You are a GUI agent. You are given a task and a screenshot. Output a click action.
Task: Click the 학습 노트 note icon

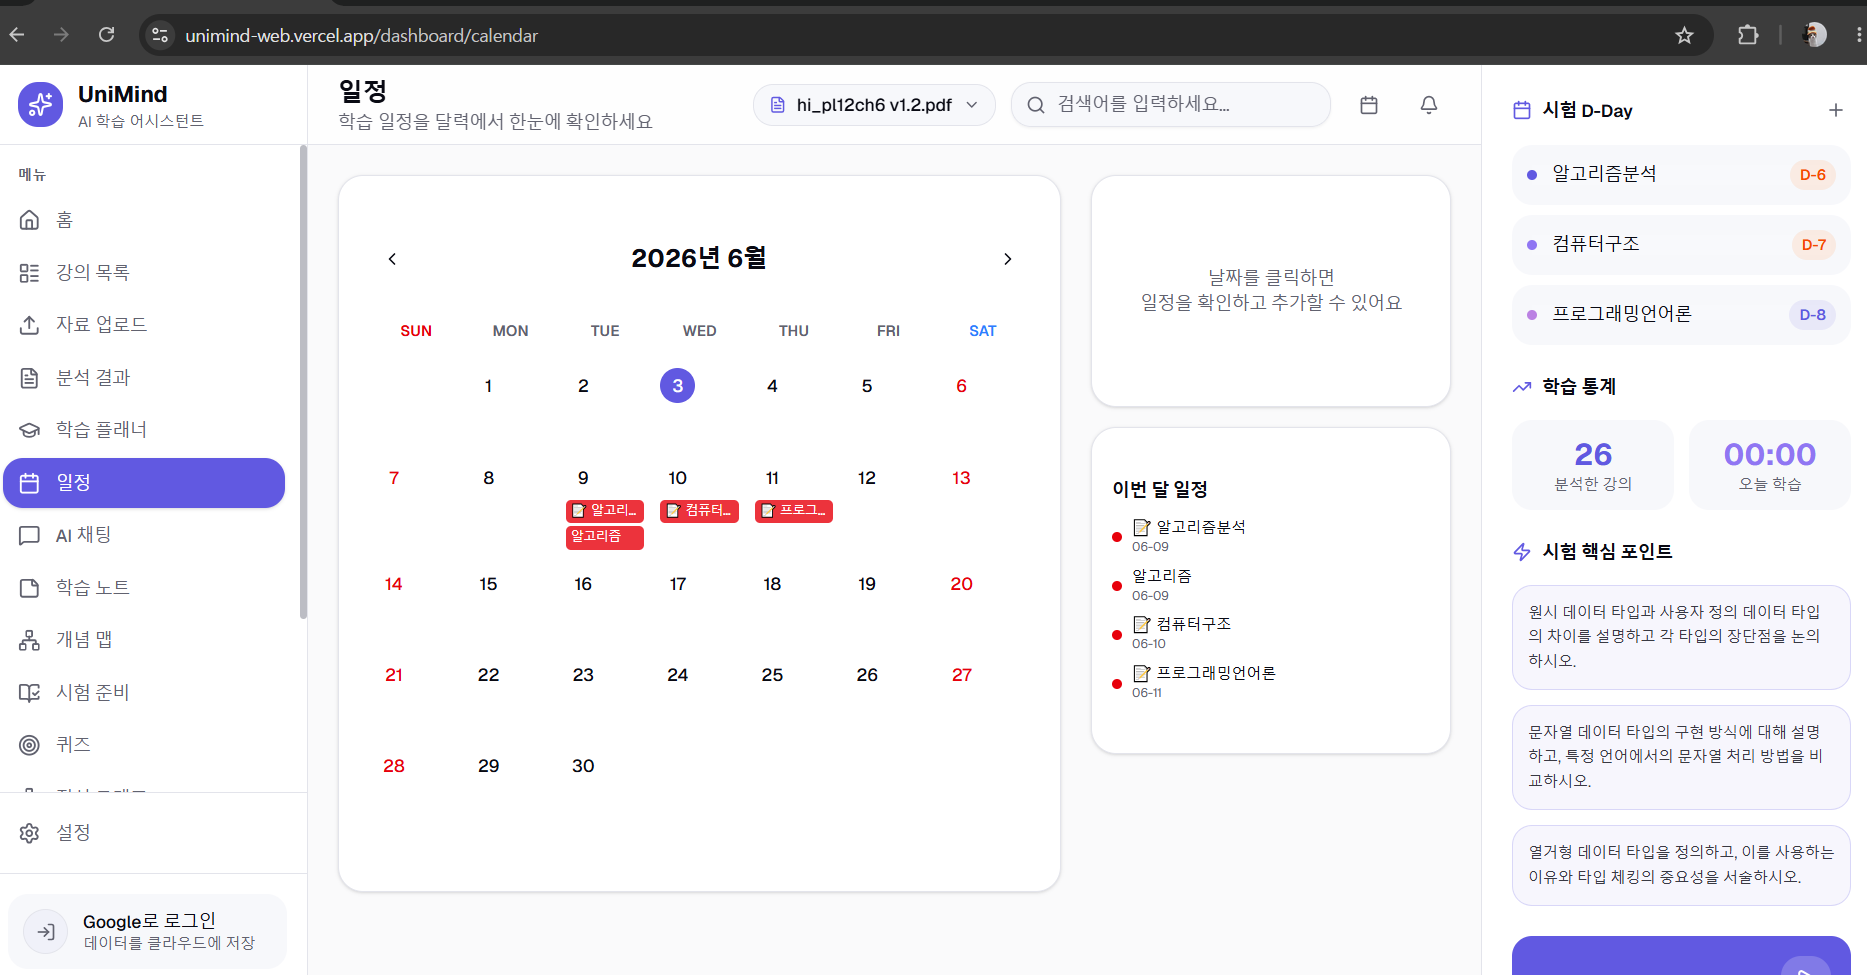pyautogui.click(x=30, y=588)
